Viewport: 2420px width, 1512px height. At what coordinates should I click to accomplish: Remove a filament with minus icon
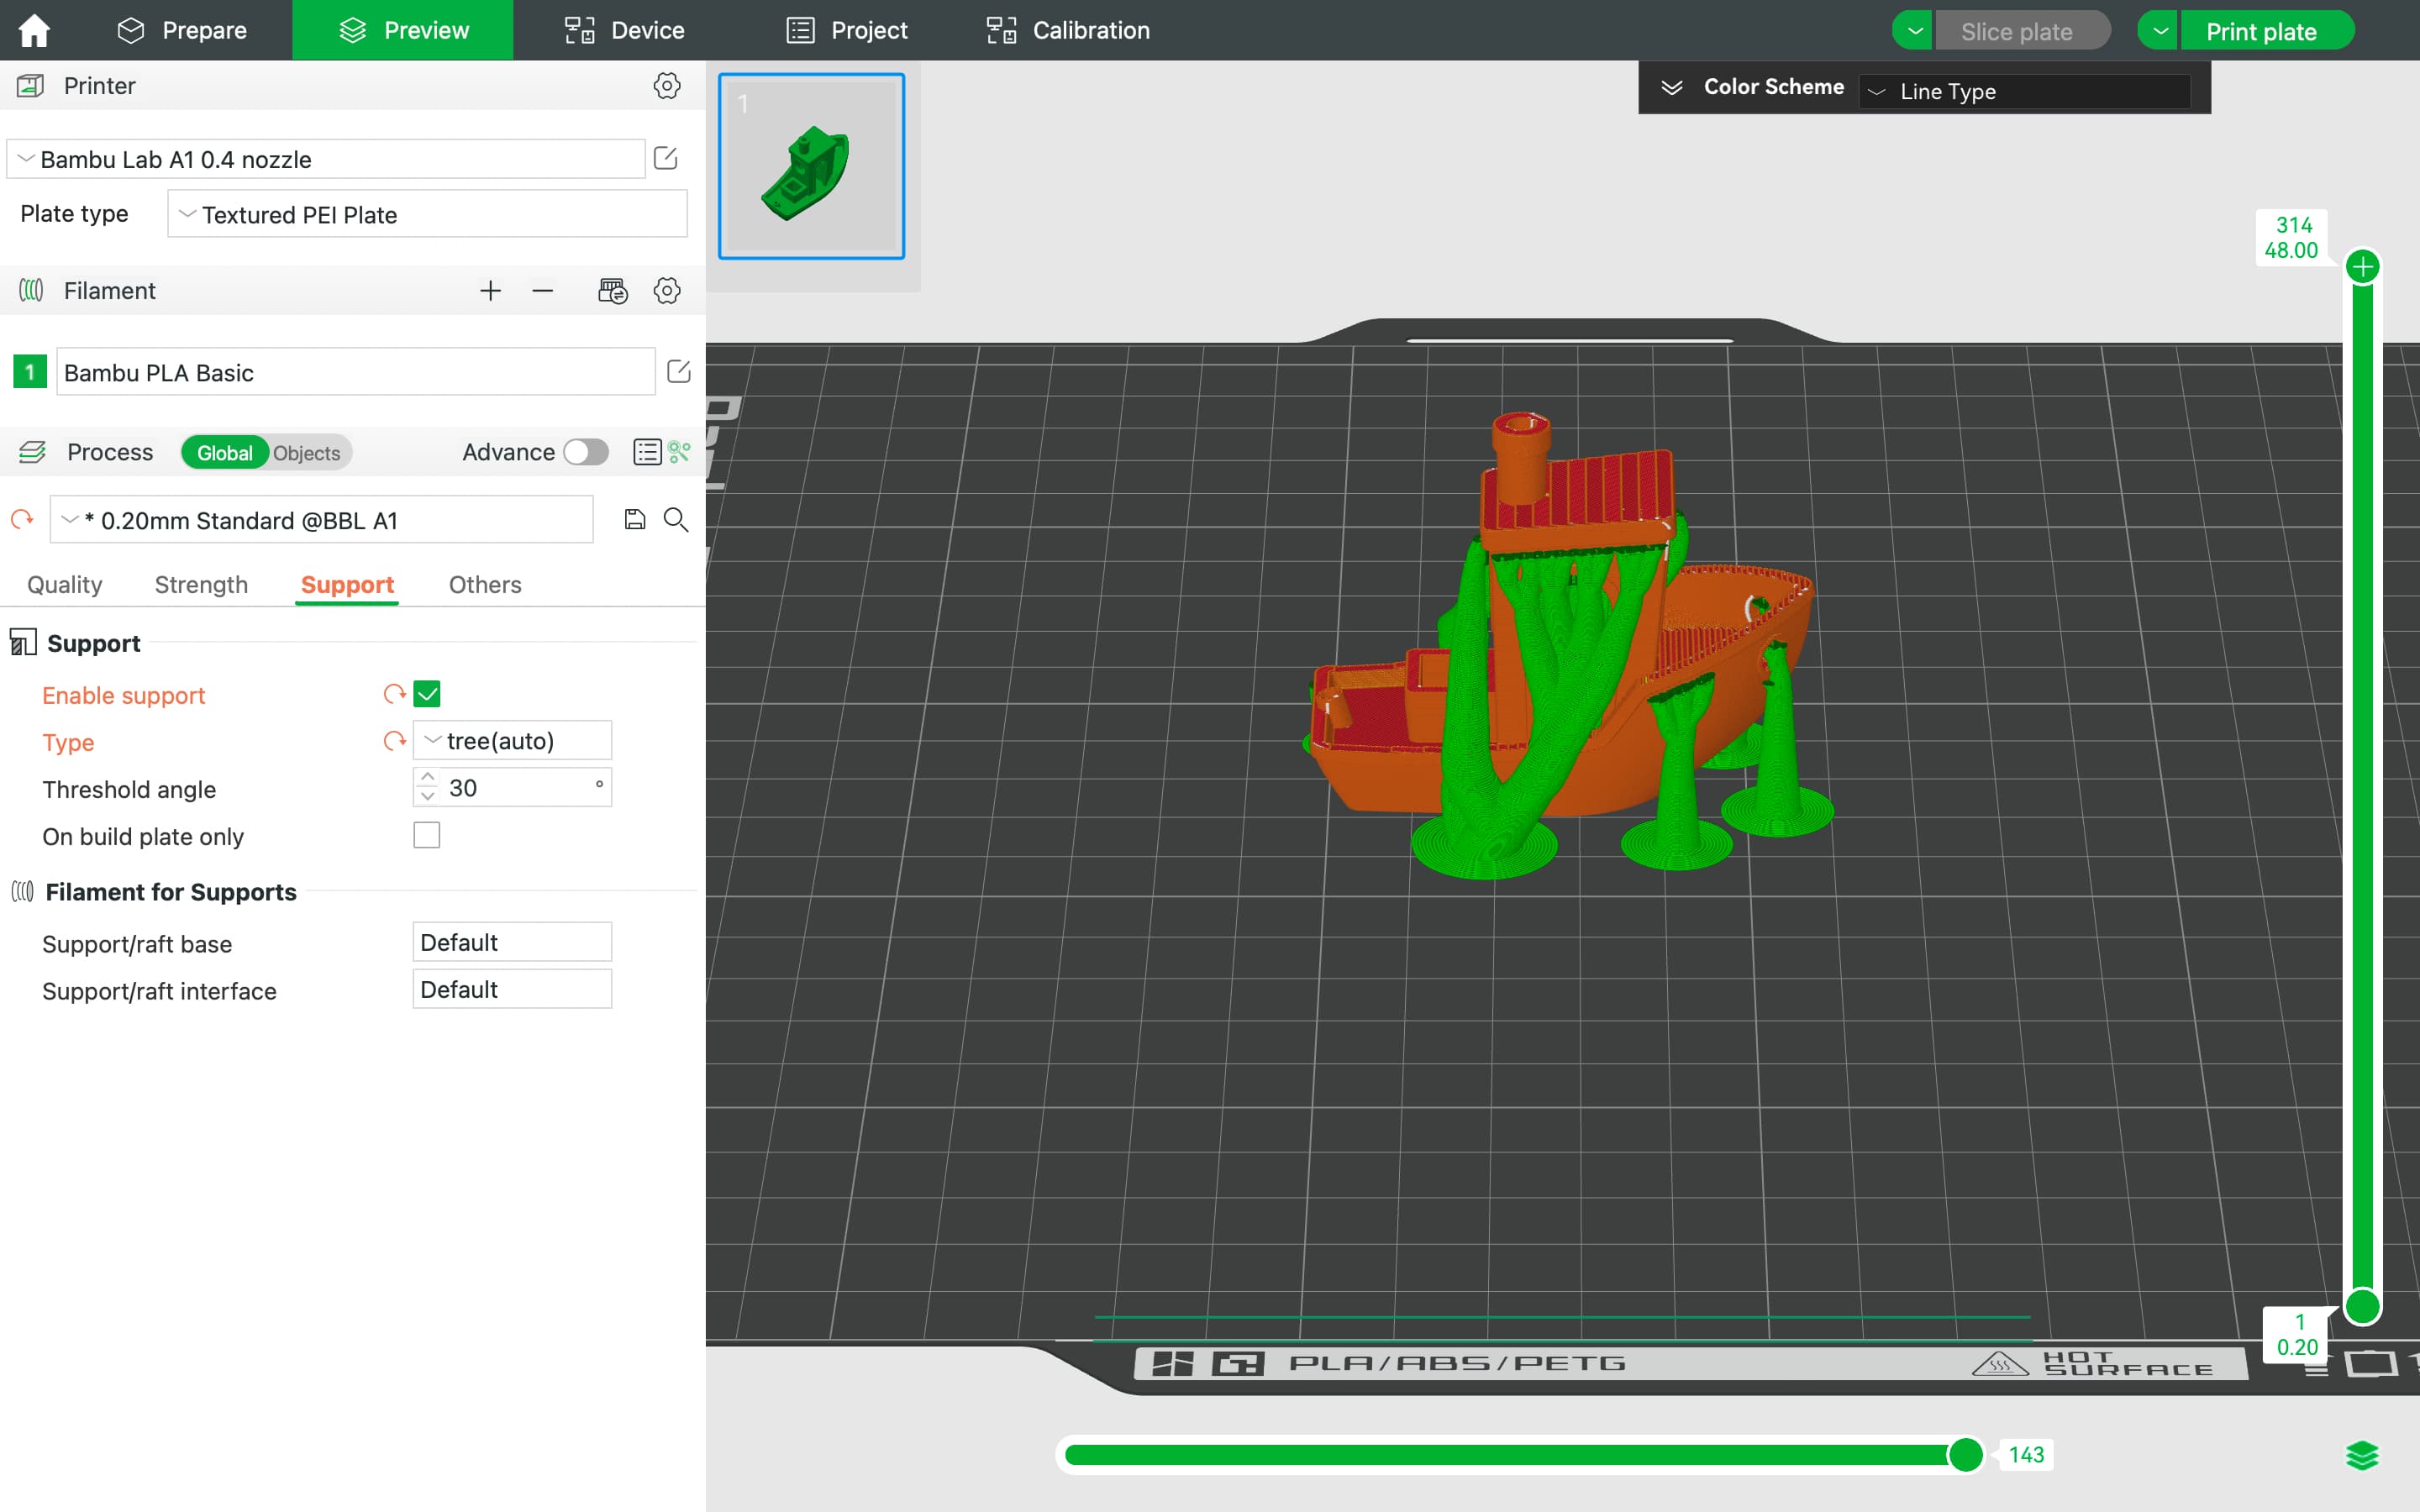[543, 291]
